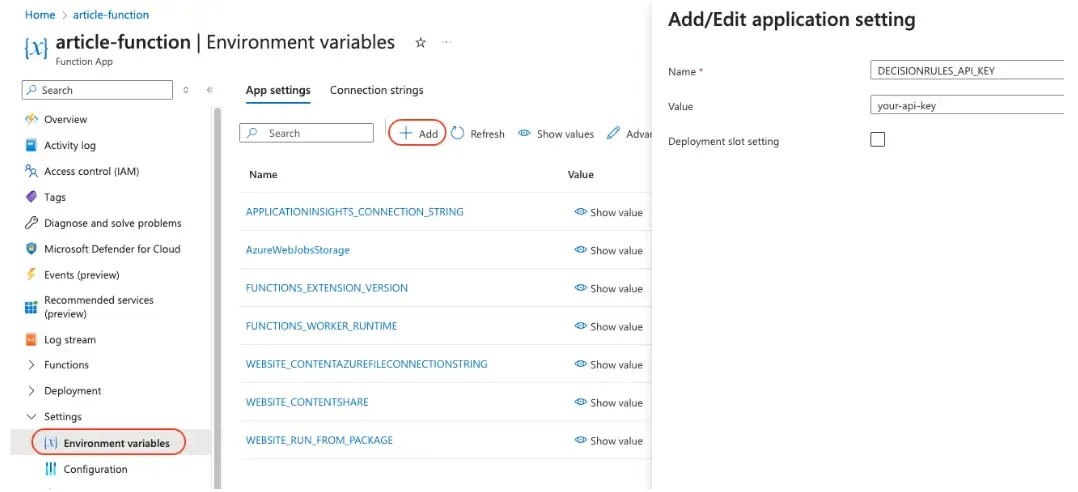Image resolution: width=1078 pixels, height=492 pixels.
Task: Focus the app settings Search field
Action: point(307,133)
